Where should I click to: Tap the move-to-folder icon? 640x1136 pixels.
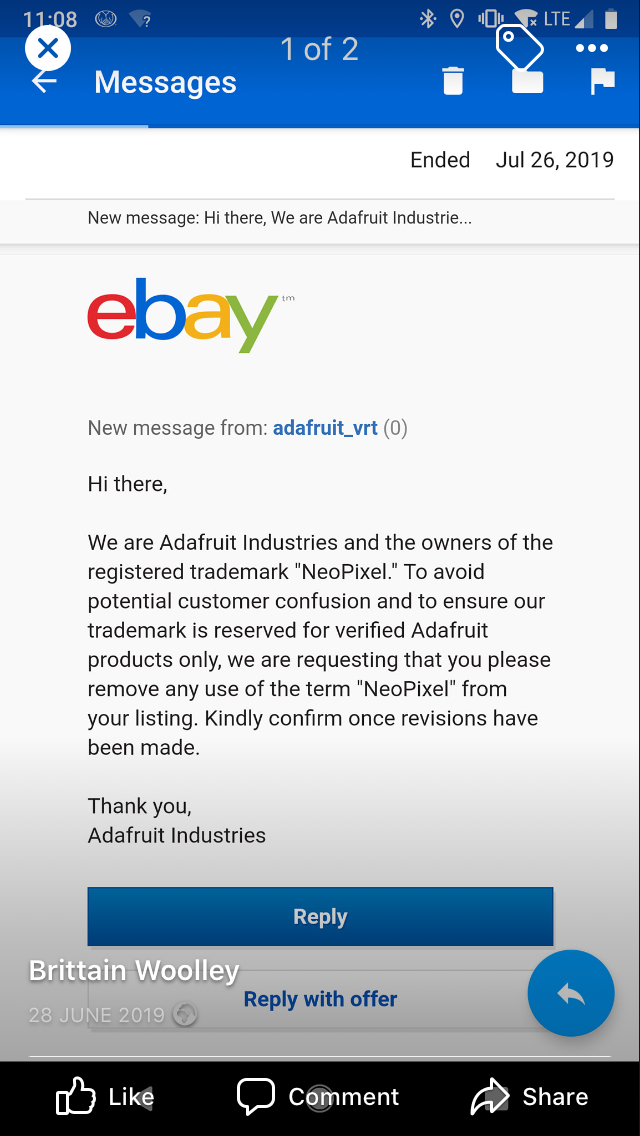pos(528,82)
